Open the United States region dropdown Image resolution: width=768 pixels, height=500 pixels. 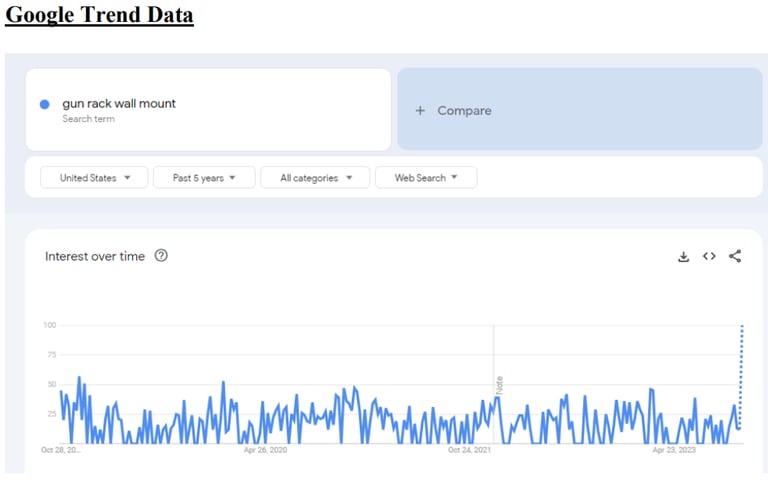(94, 178)
